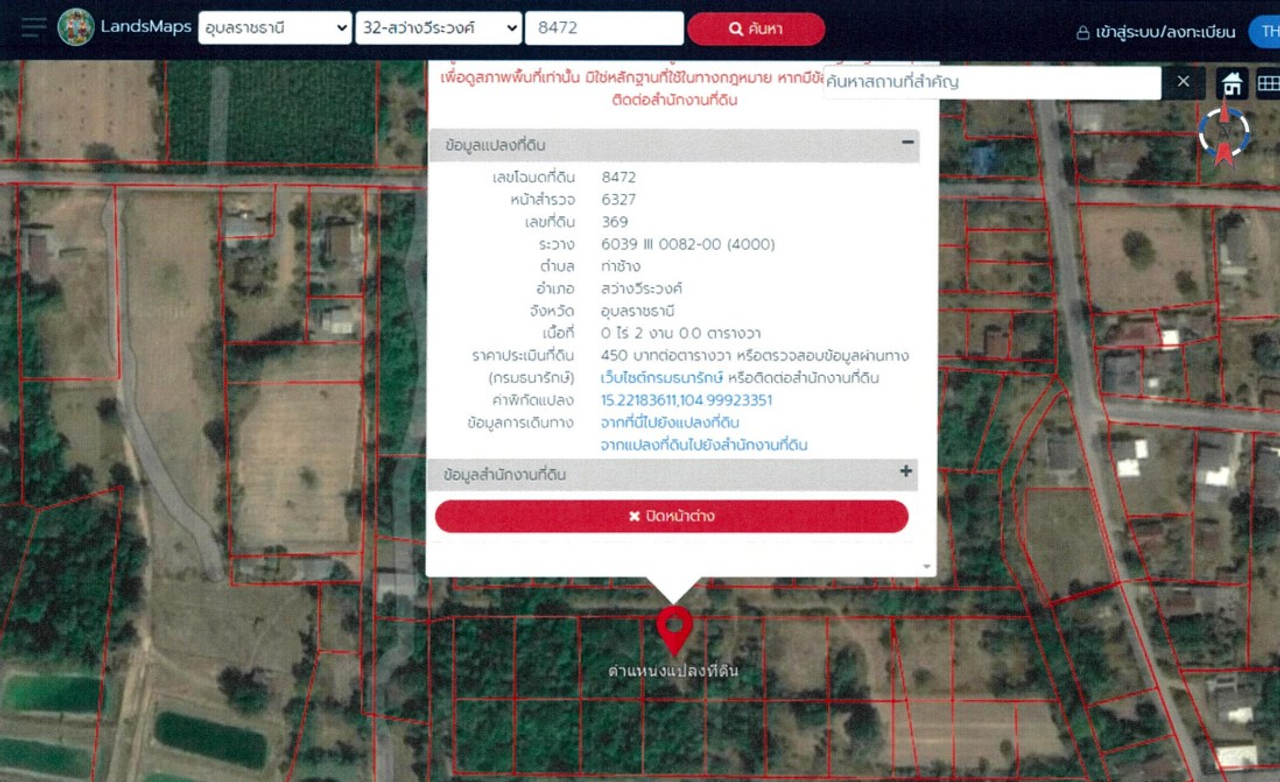1280x782 pixels.
Task: Clear the place search with X icon
Action: pos(1183,82)
